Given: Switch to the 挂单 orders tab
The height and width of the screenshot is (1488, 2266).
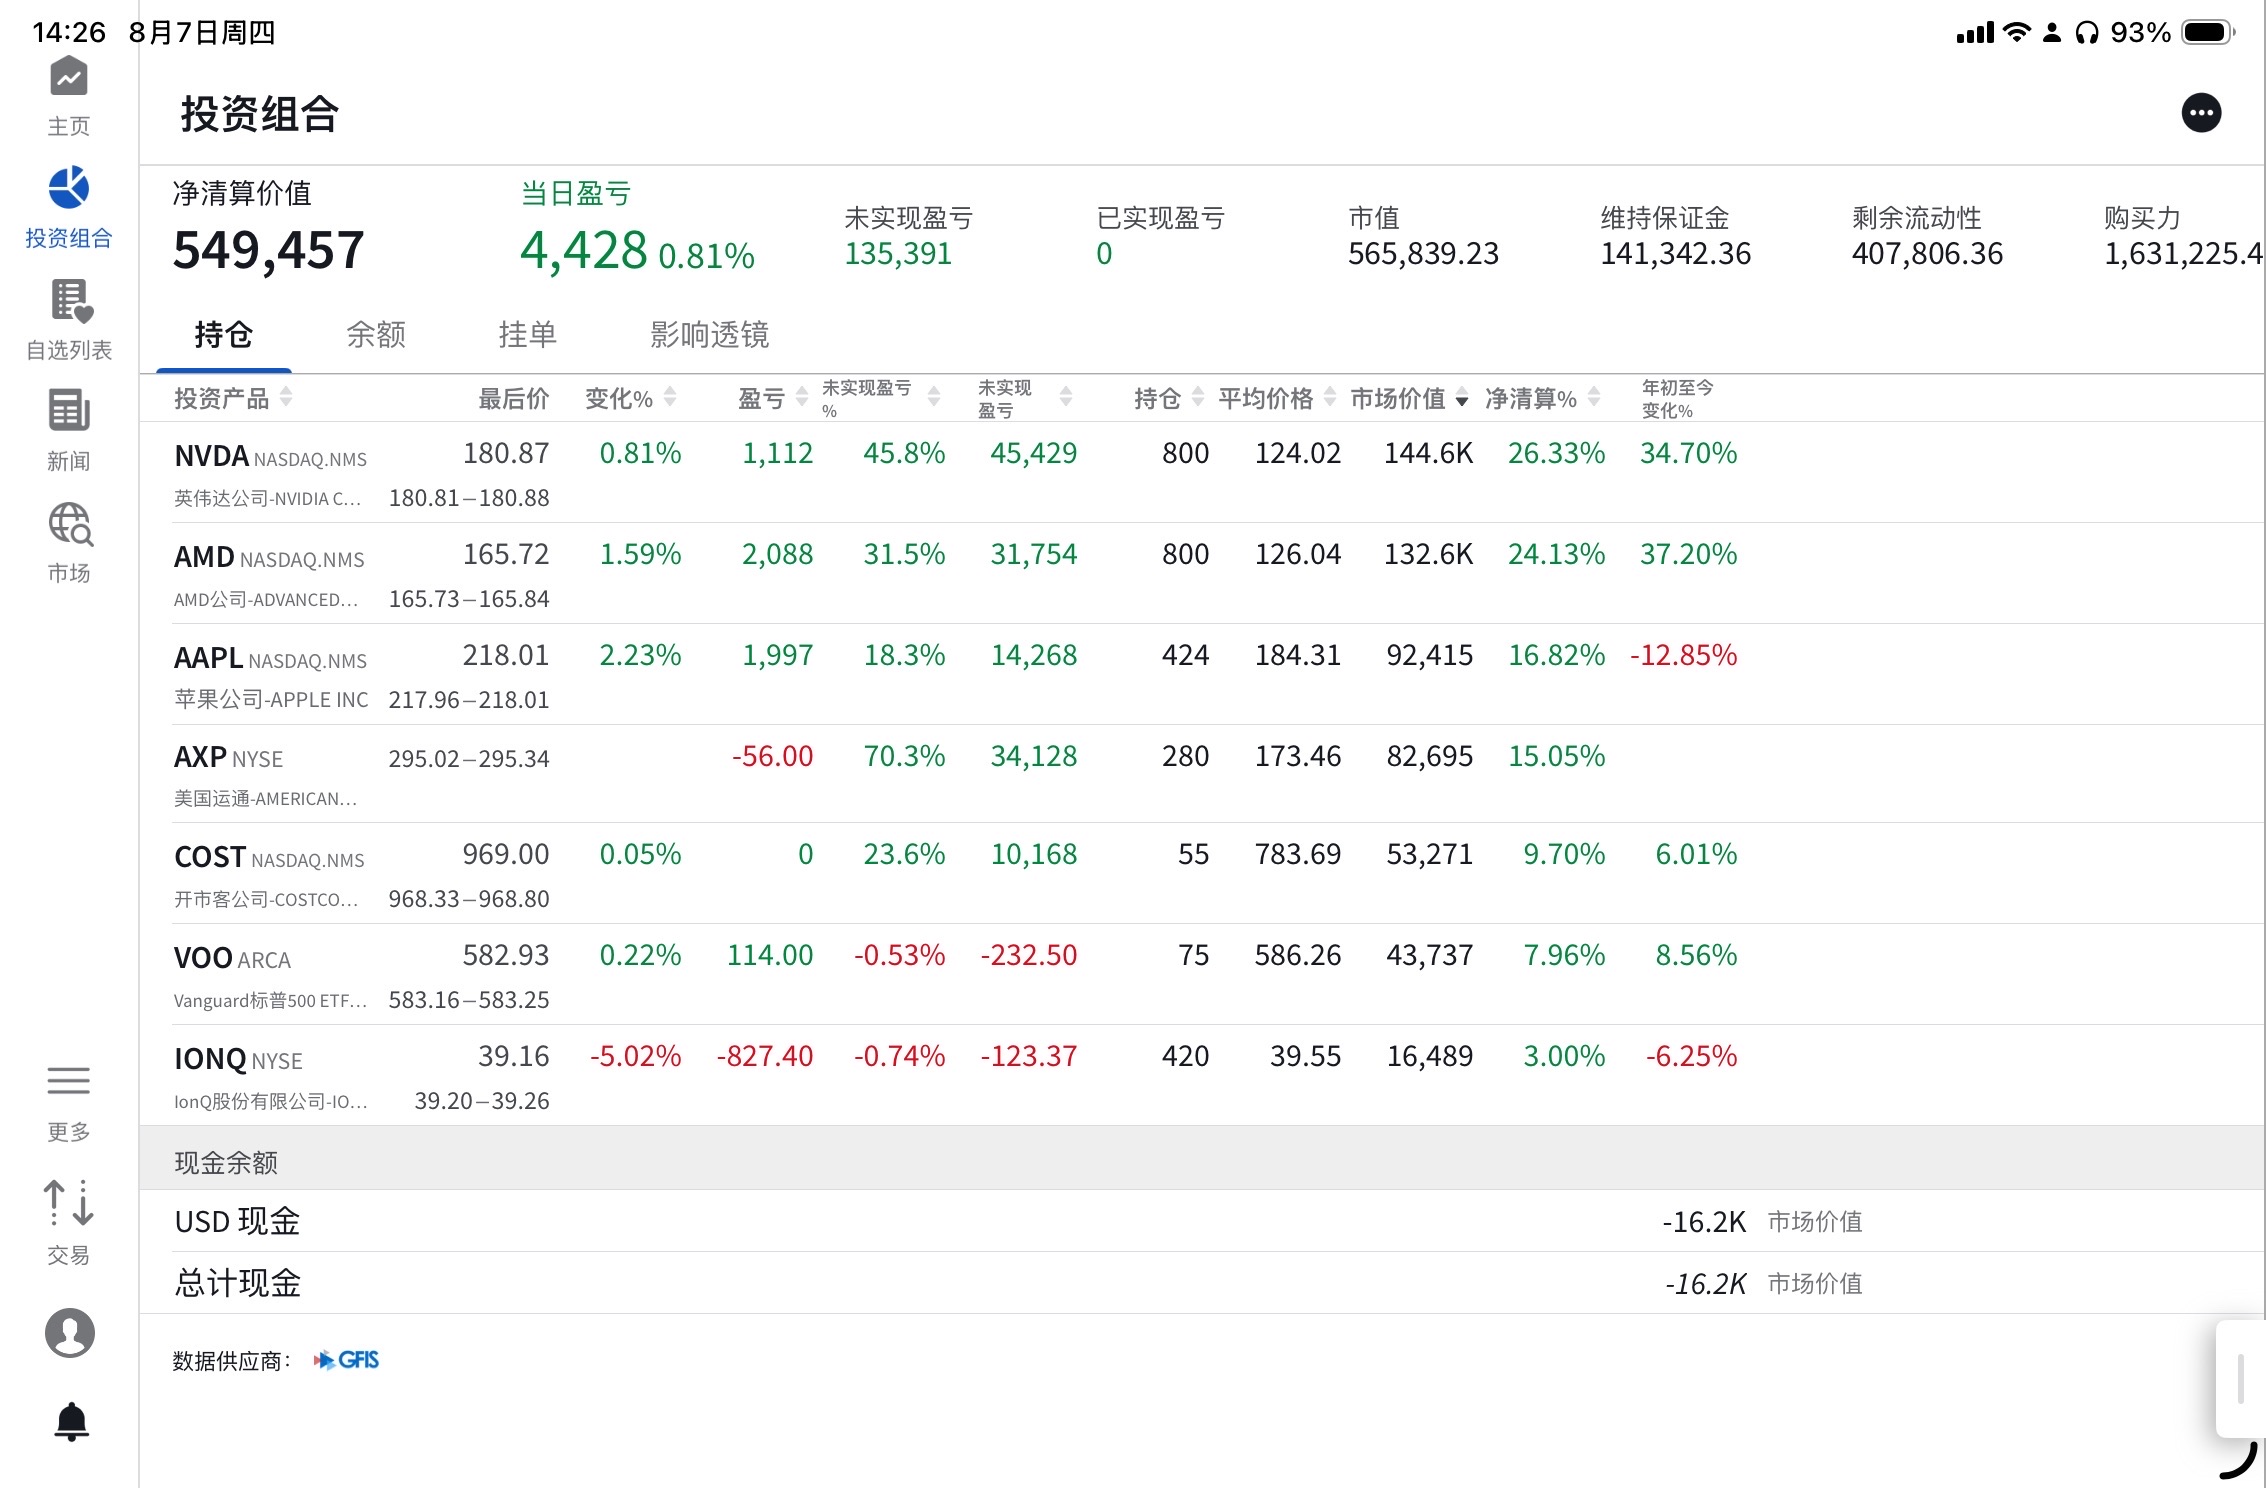Looking at the screenshot, I should coord(528,334).
